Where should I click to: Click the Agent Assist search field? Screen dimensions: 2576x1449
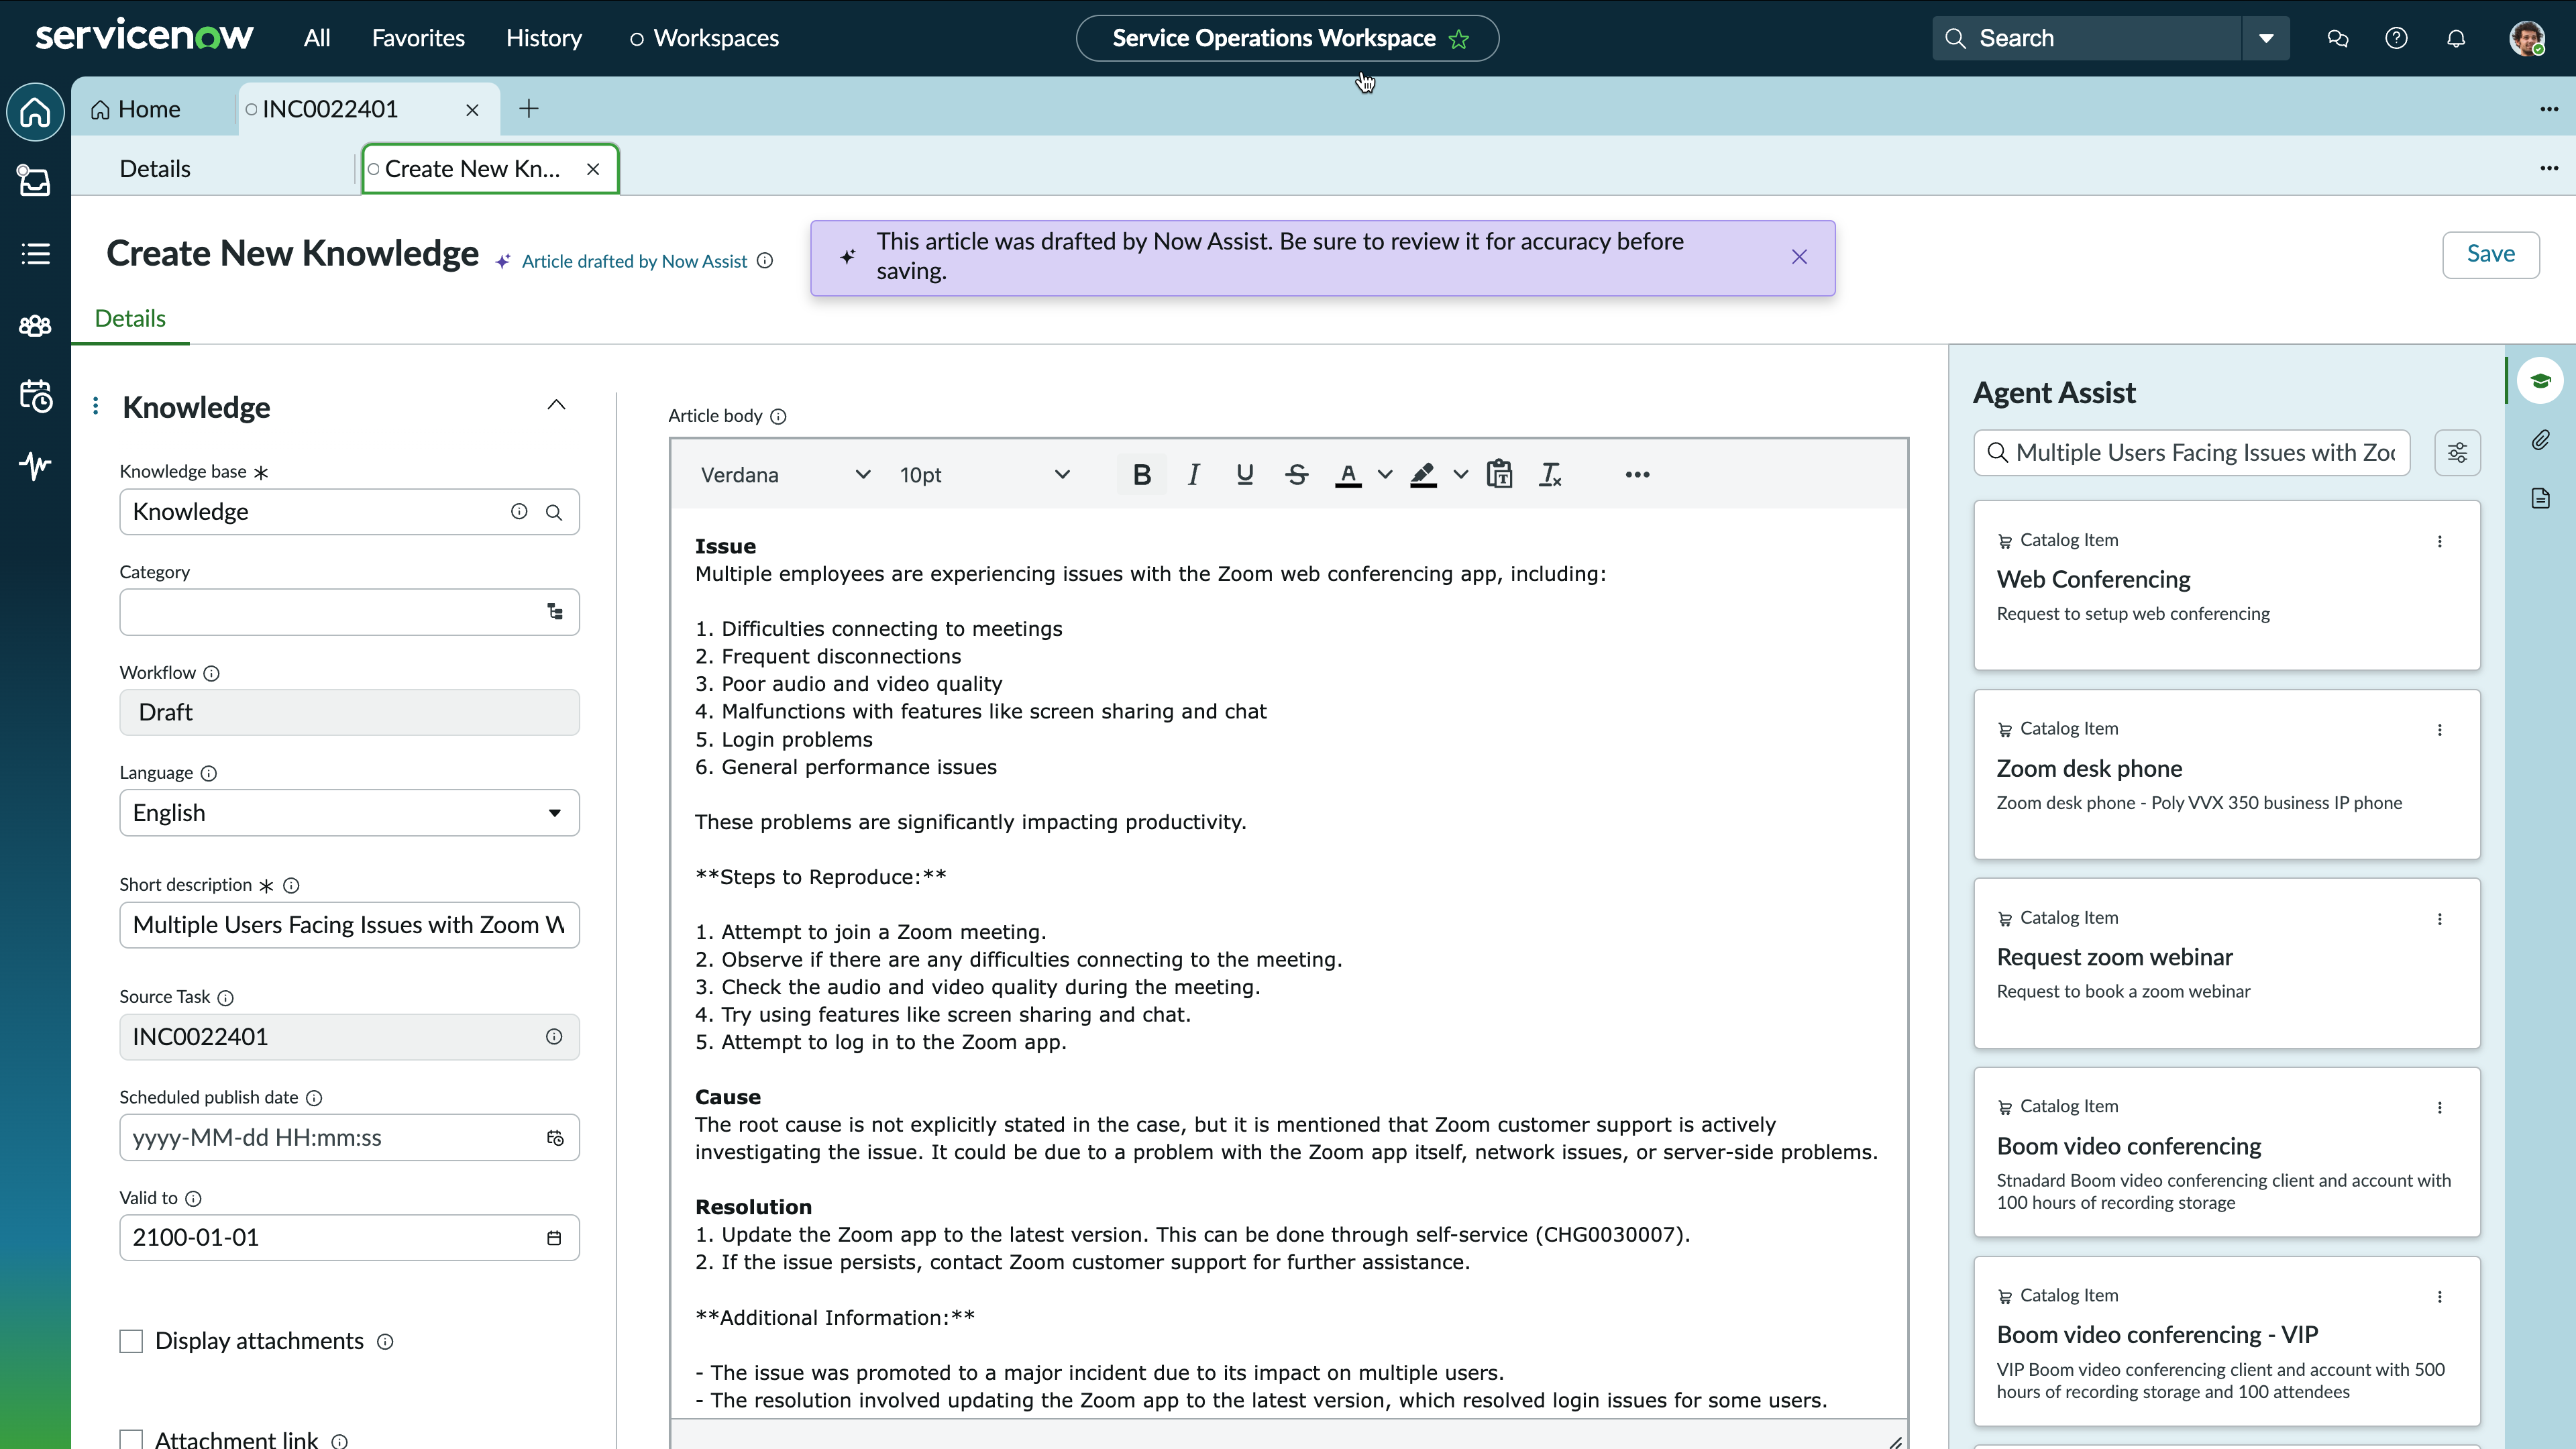point(2192,453)
